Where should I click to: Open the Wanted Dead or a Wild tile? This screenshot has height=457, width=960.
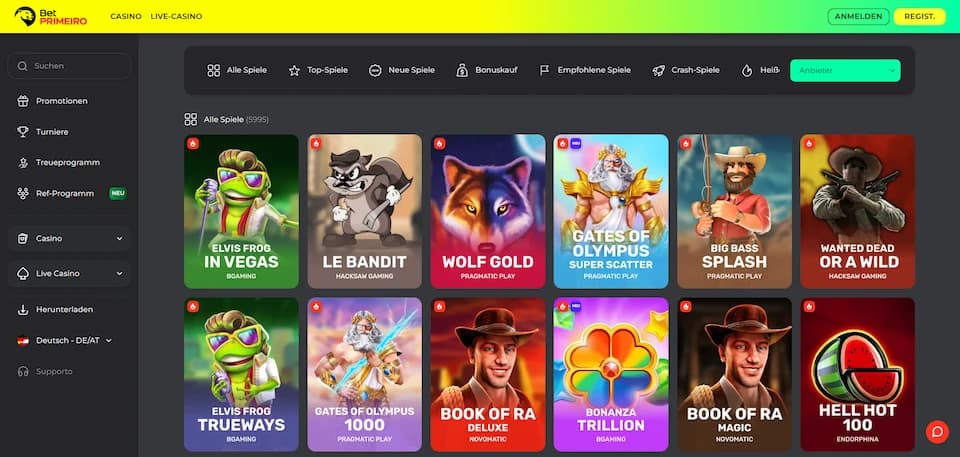[857, 211]
